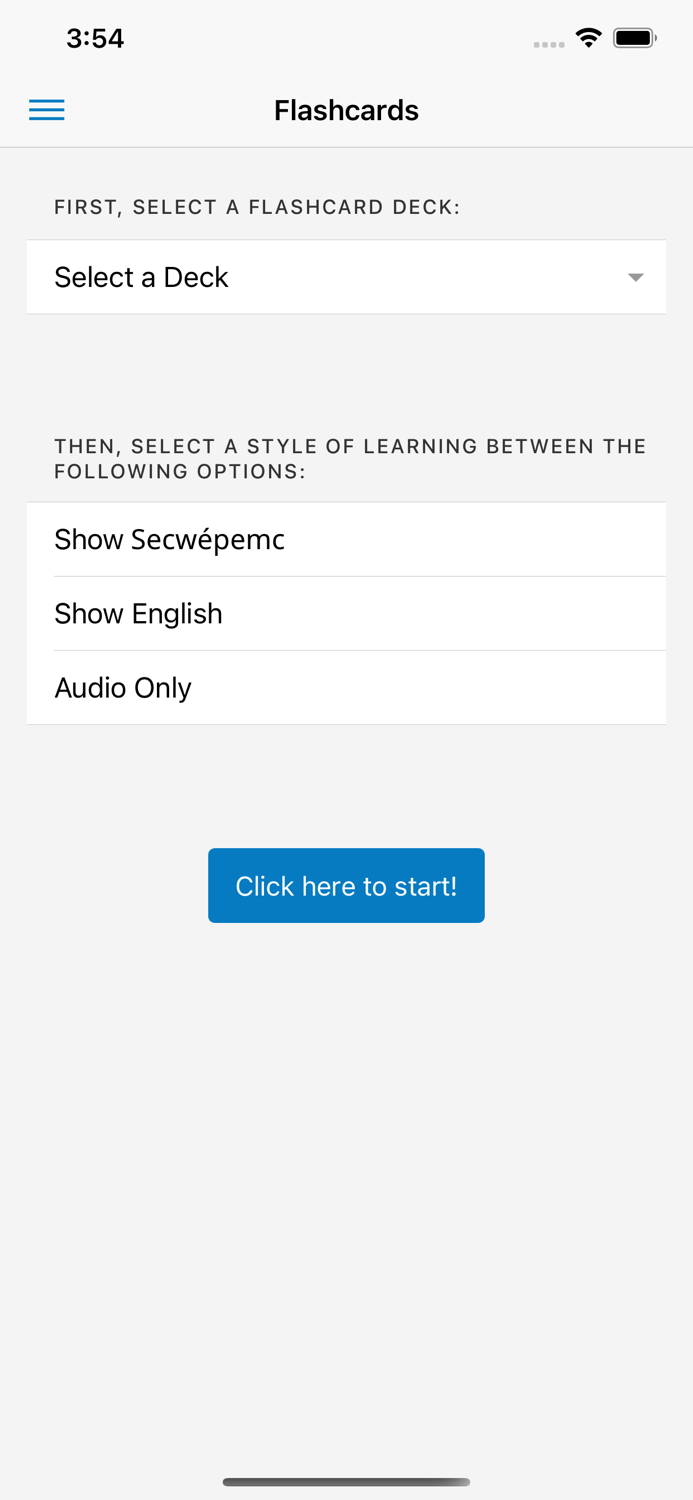Tap the dropdown chevron arrow for deck selection

click(x=636, y=278)
